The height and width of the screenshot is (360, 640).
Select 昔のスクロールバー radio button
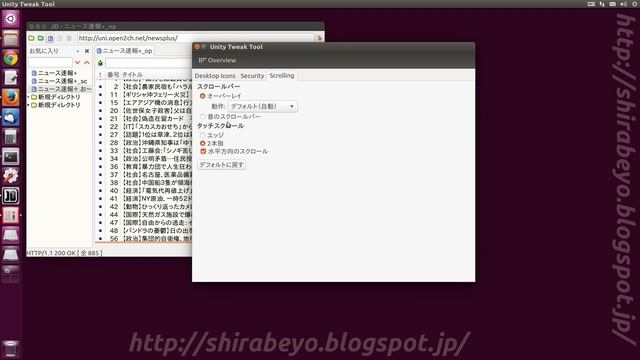tap(202, 117)
